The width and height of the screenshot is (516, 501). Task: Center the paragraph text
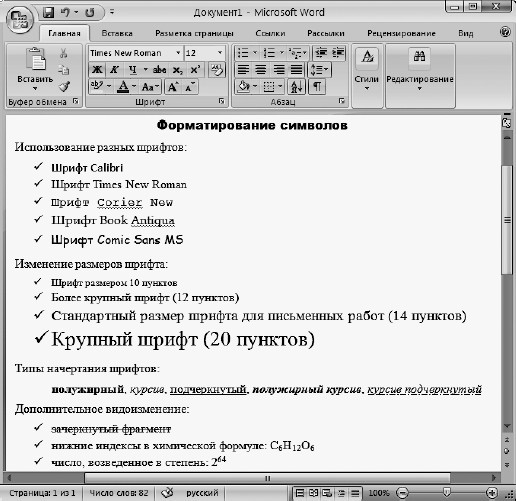(261, 70)
